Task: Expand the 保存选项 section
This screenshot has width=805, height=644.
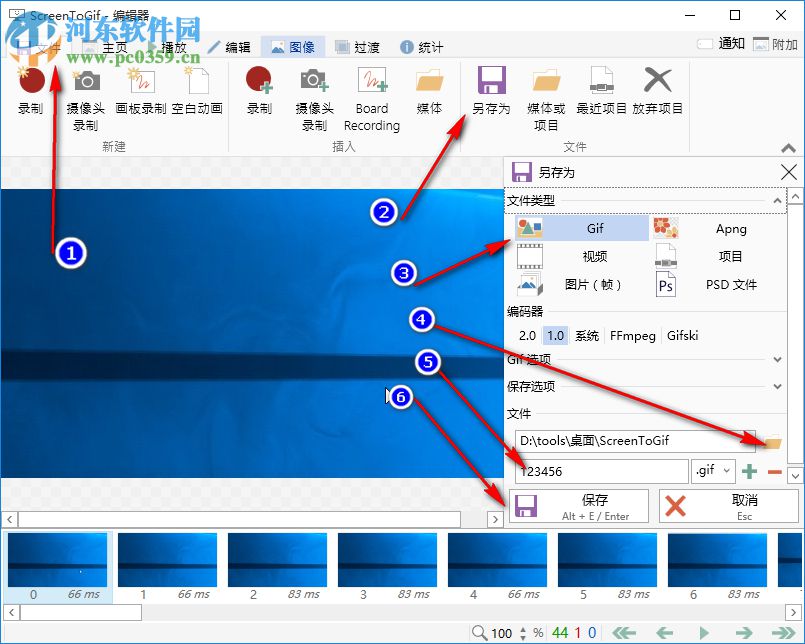Action: pyautogui.click(x=779, y=386)
